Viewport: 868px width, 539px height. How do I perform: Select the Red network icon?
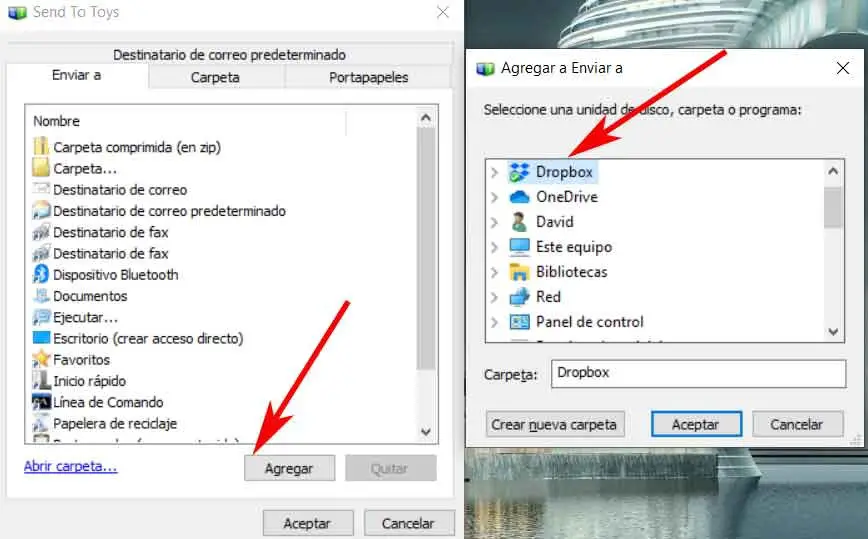pyautogui.click(x=519, y=297)
